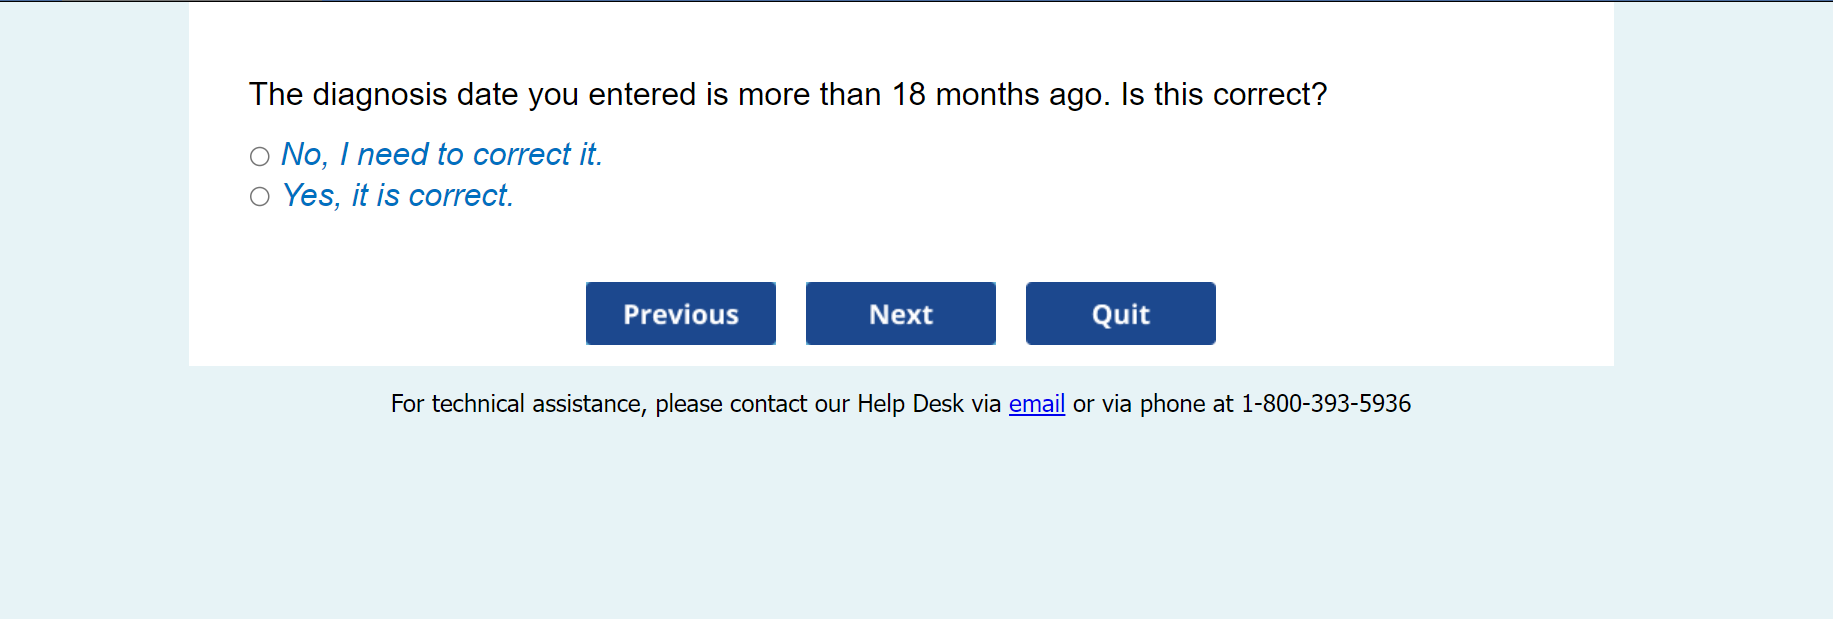Exit the survey with the Quit button

[x=1120, y=314]
